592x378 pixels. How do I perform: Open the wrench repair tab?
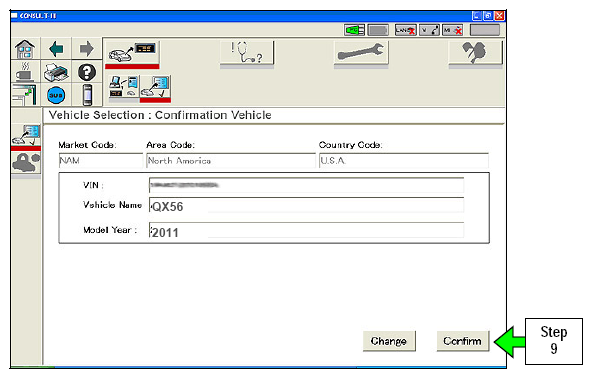tap(361, 54)
